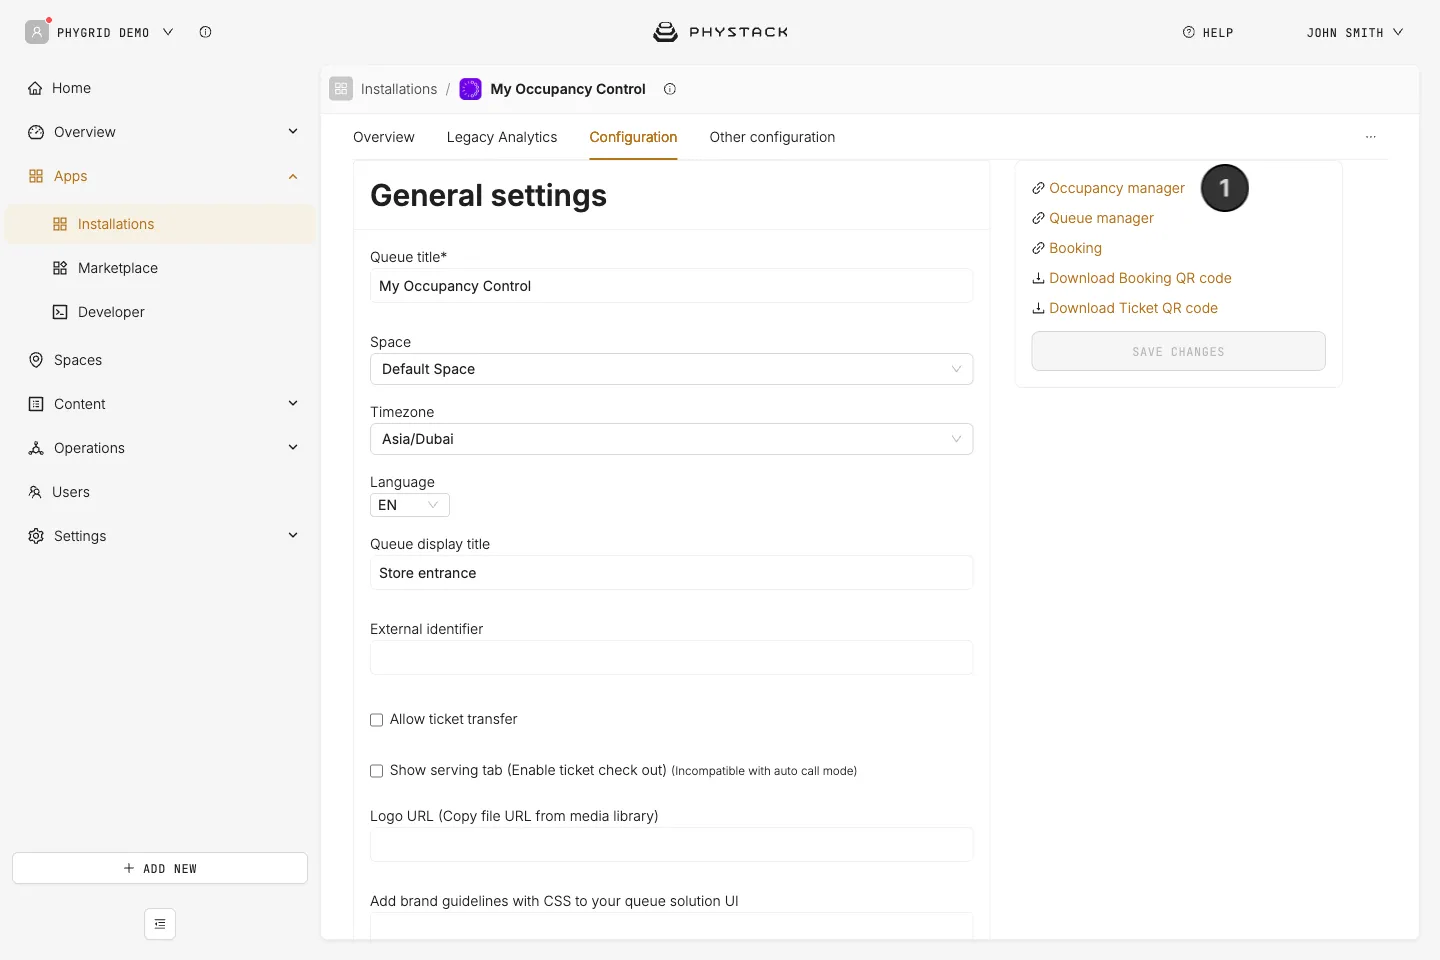Switch to the Legacy Analytics tab
The image size is (1440, 960).
pos(502,137)
